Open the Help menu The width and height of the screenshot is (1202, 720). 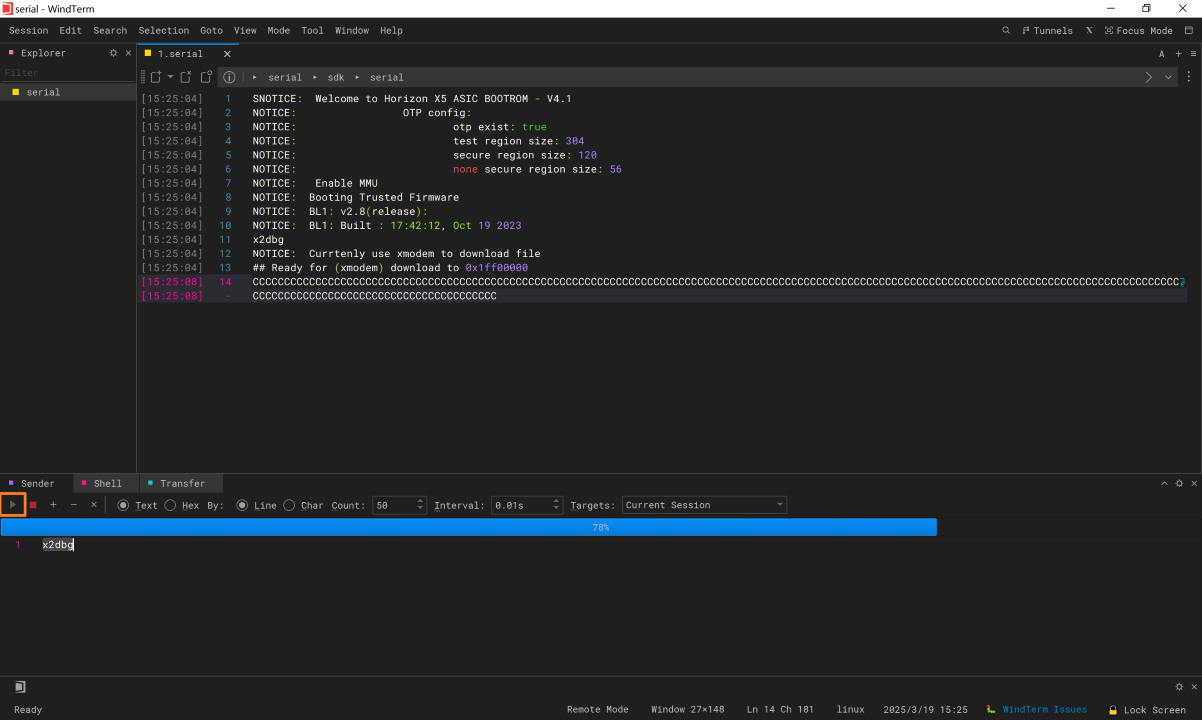coord(391,31)
